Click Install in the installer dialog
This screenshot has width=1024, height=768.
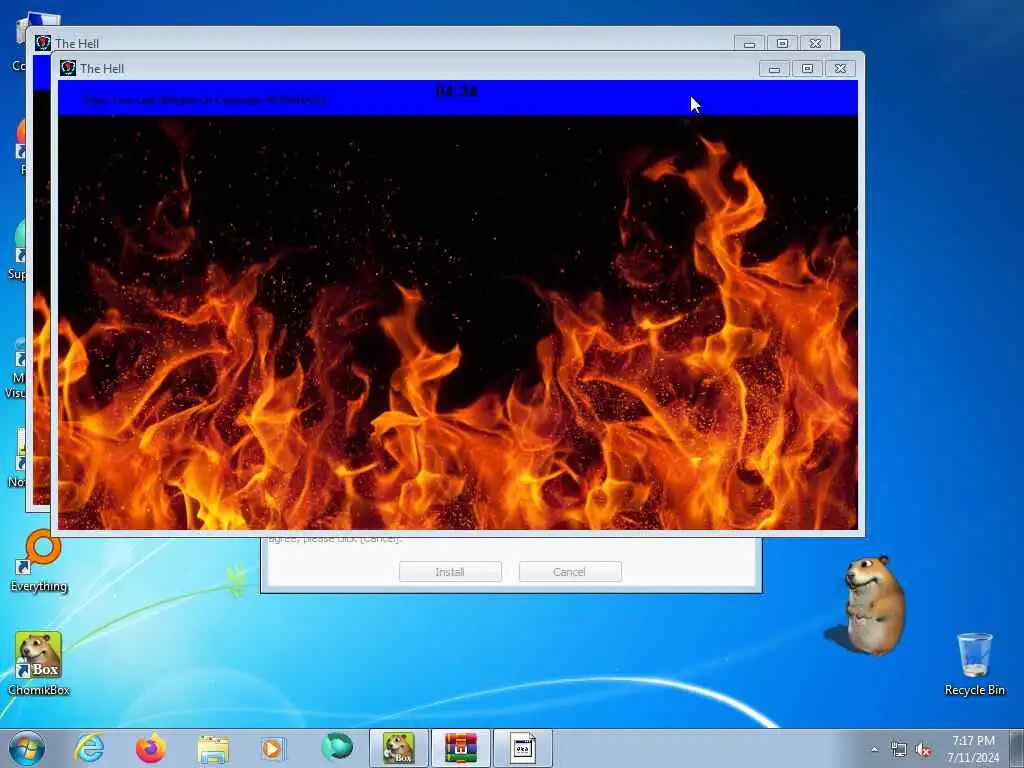[450, 571]
